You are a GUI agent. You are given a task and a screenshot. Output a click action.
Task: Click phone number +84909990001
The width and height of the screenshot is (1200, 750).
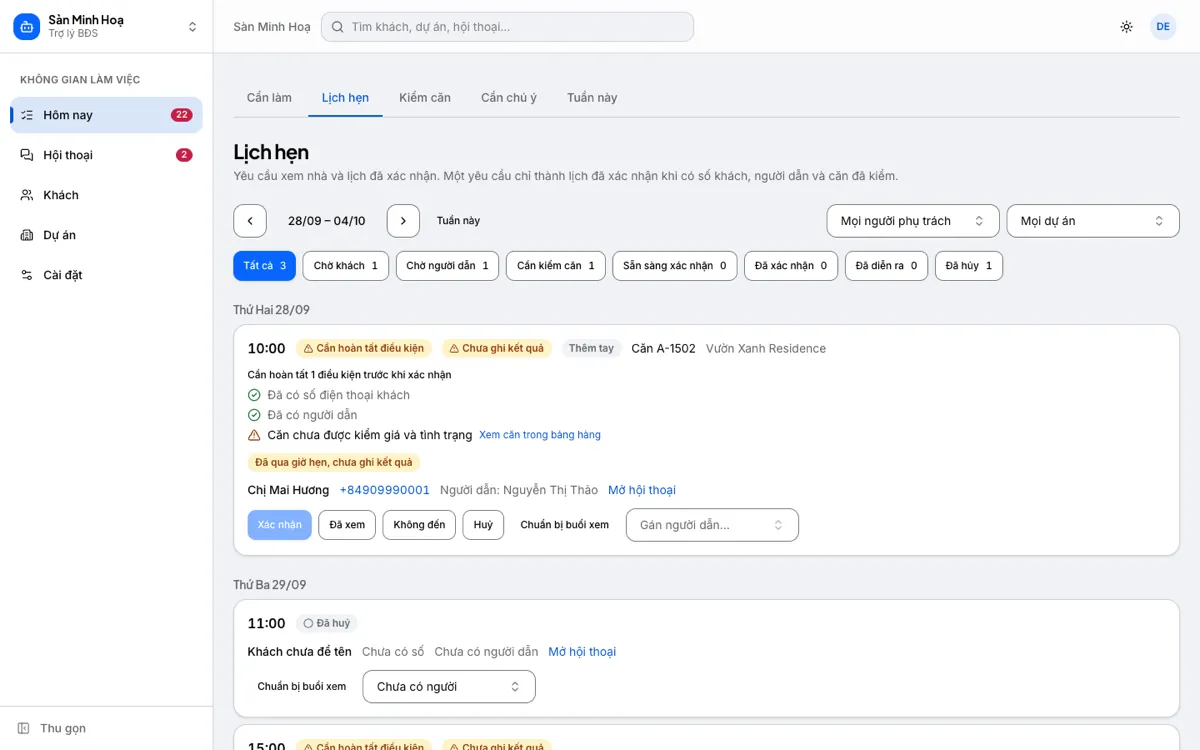pyautogui.click(x=385, y=490)
